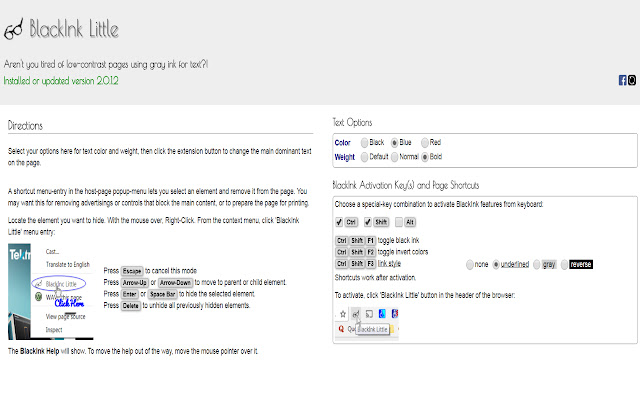Click 'Shortcuts work after activation.' text
Viewport: 640px width, 400px height.
point(375,278)
